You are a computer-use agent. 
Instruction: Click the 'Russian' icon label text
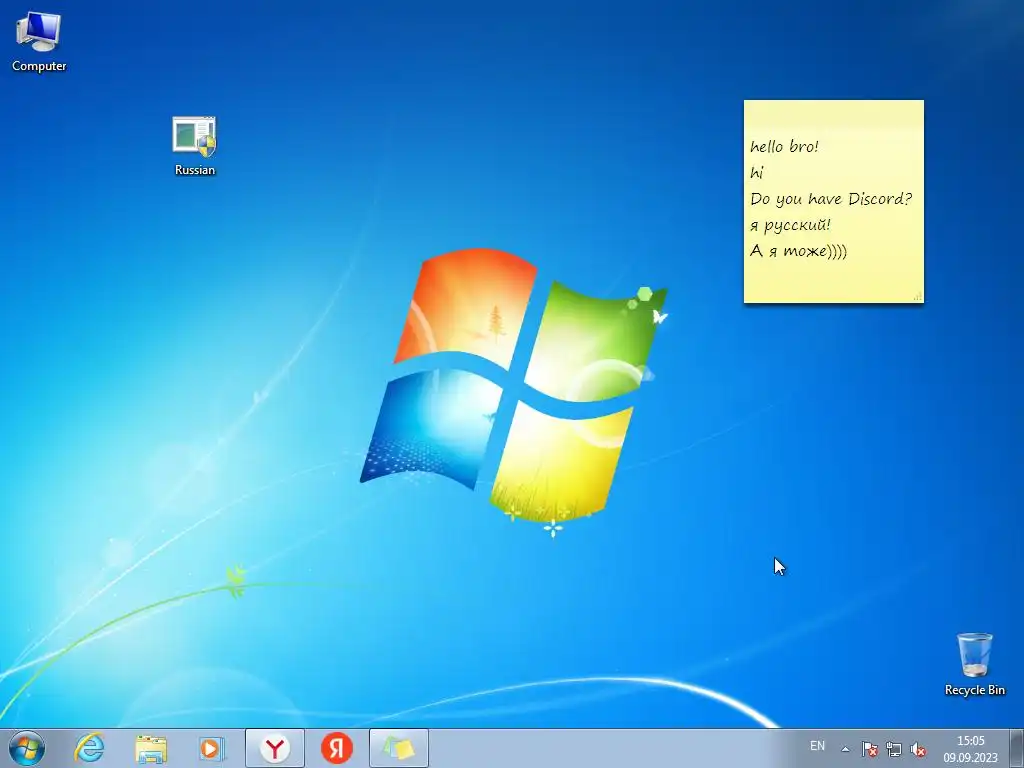tap(195, 170)
